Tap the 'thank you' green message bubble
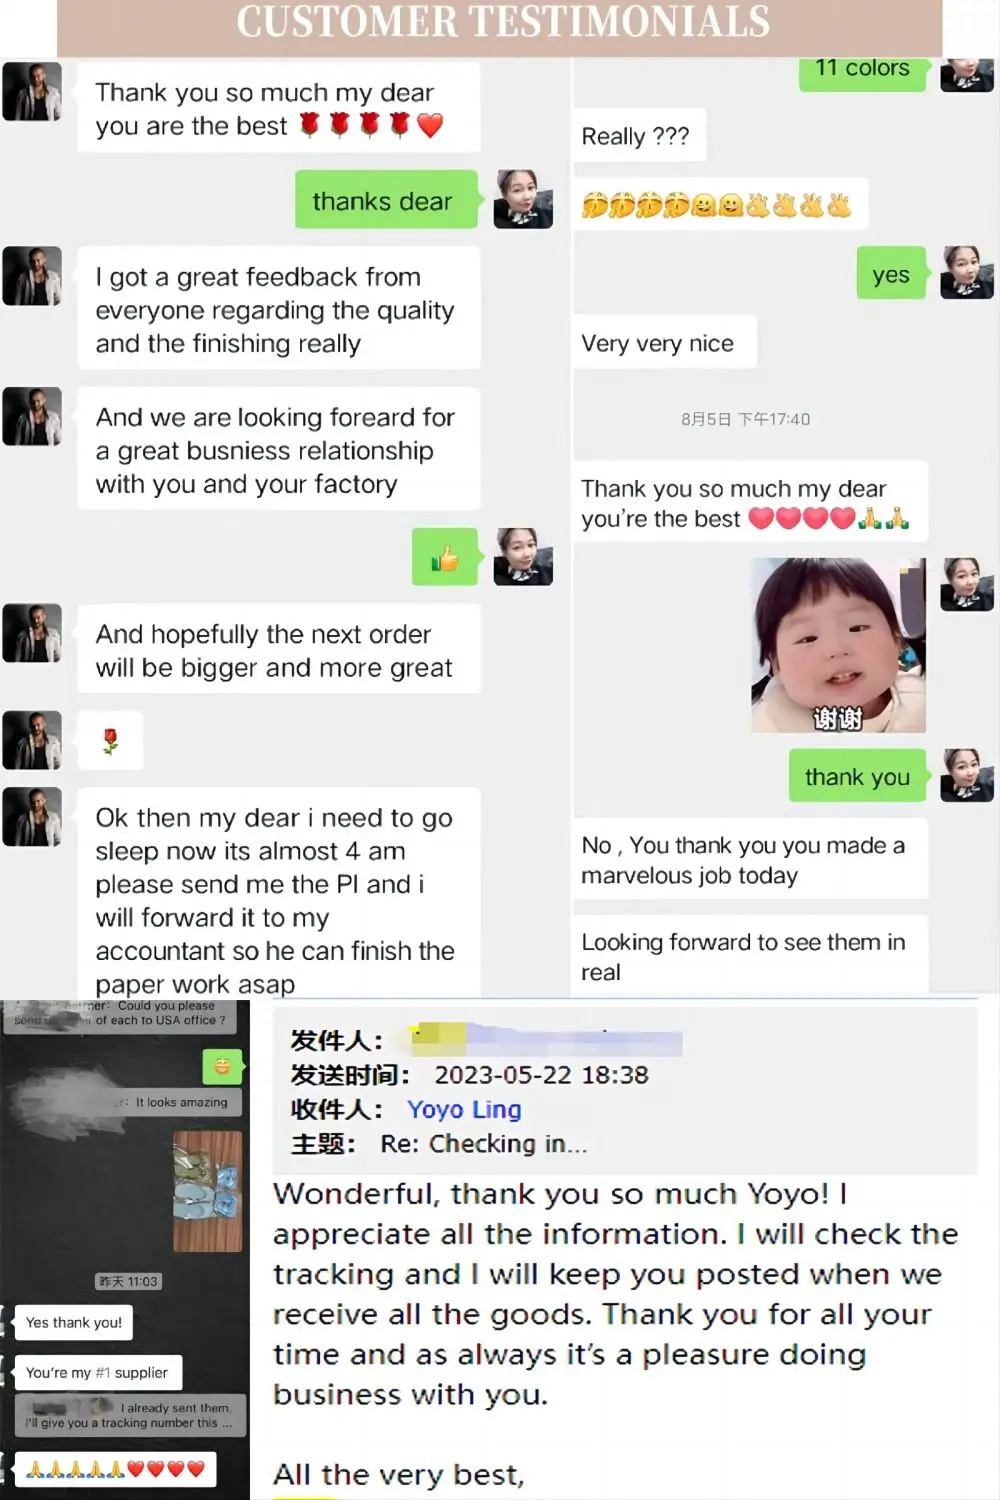This screenshot has height=1500, width=1000. click(x=858, y=777)
